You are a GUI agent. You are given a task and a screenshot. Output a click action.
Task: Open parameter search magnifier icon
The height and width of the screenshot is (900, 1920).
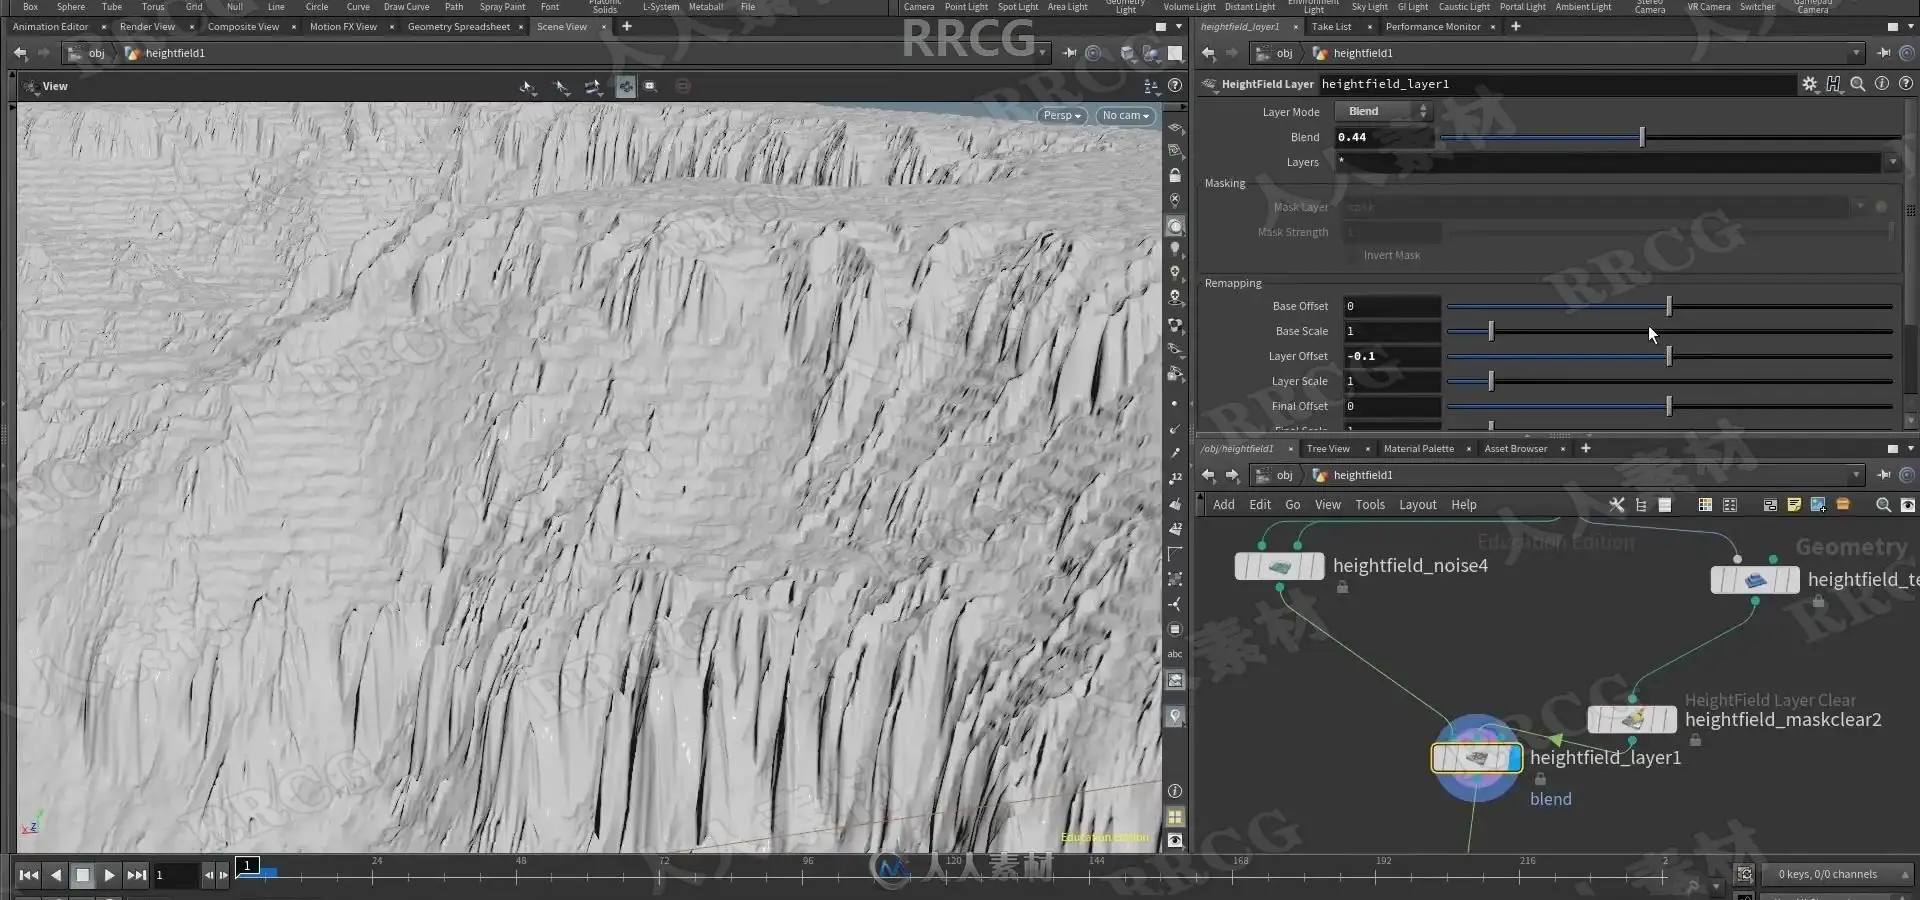coord(1857,84)
